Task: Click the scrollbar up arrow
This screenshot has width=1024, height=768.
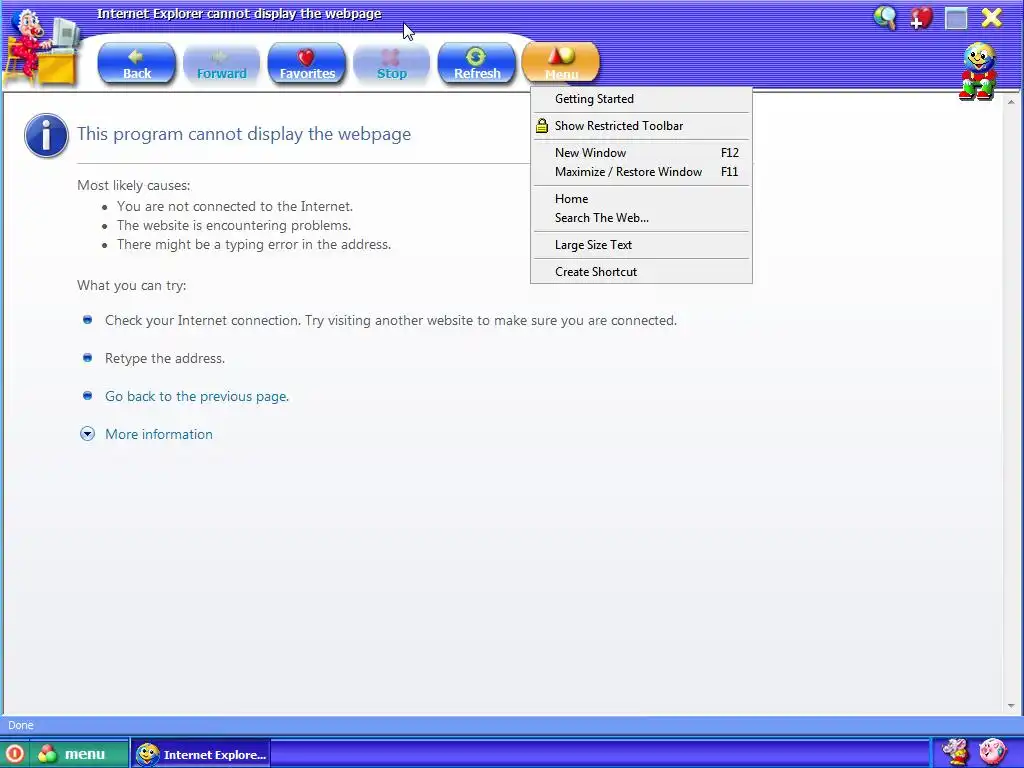Action: pos(1011,103)
